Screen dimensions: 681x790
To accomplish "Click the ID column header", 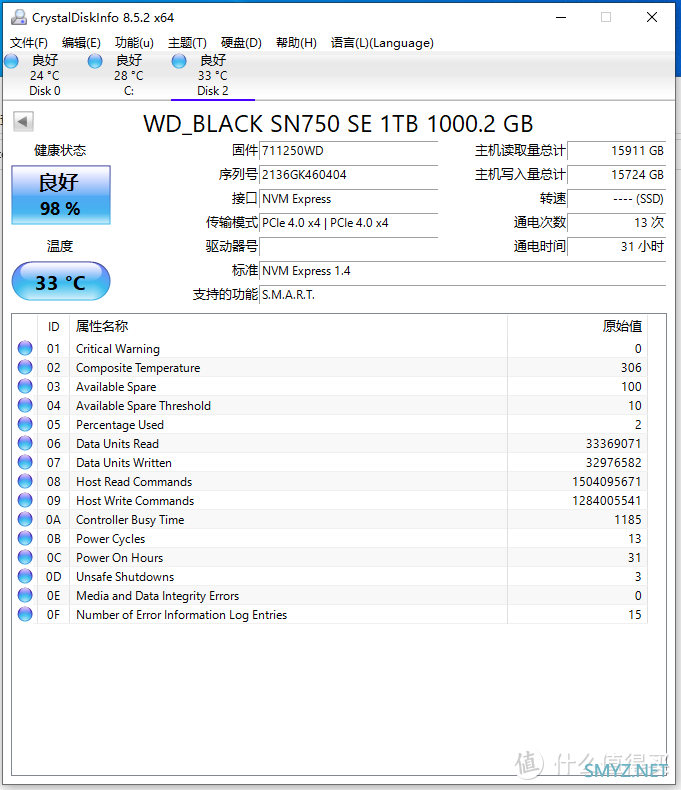I will click(53, 326).
